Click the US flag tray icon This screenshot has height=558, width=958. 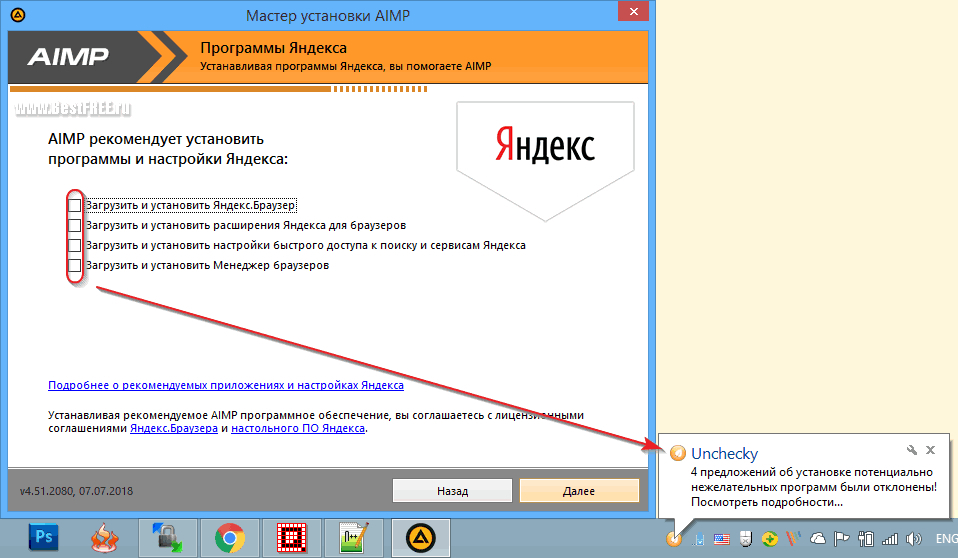click(x=722, y=539)
